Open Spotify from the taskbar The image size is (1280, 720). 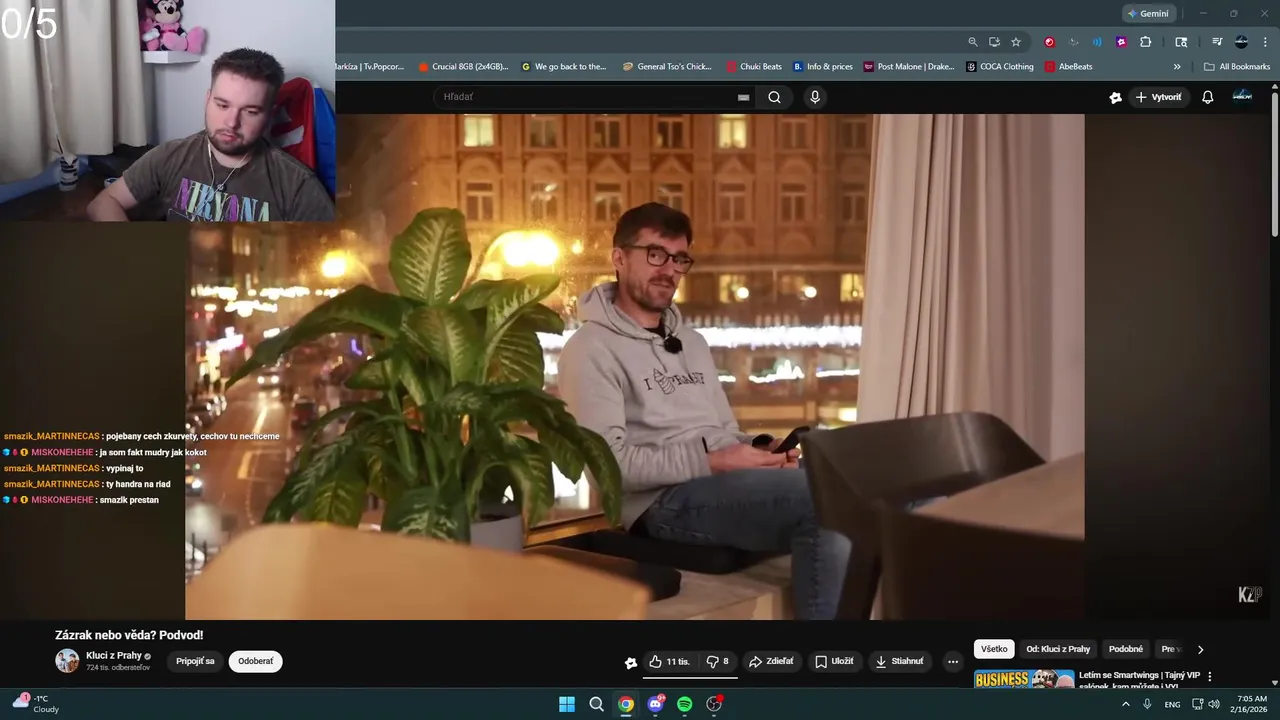684,704
